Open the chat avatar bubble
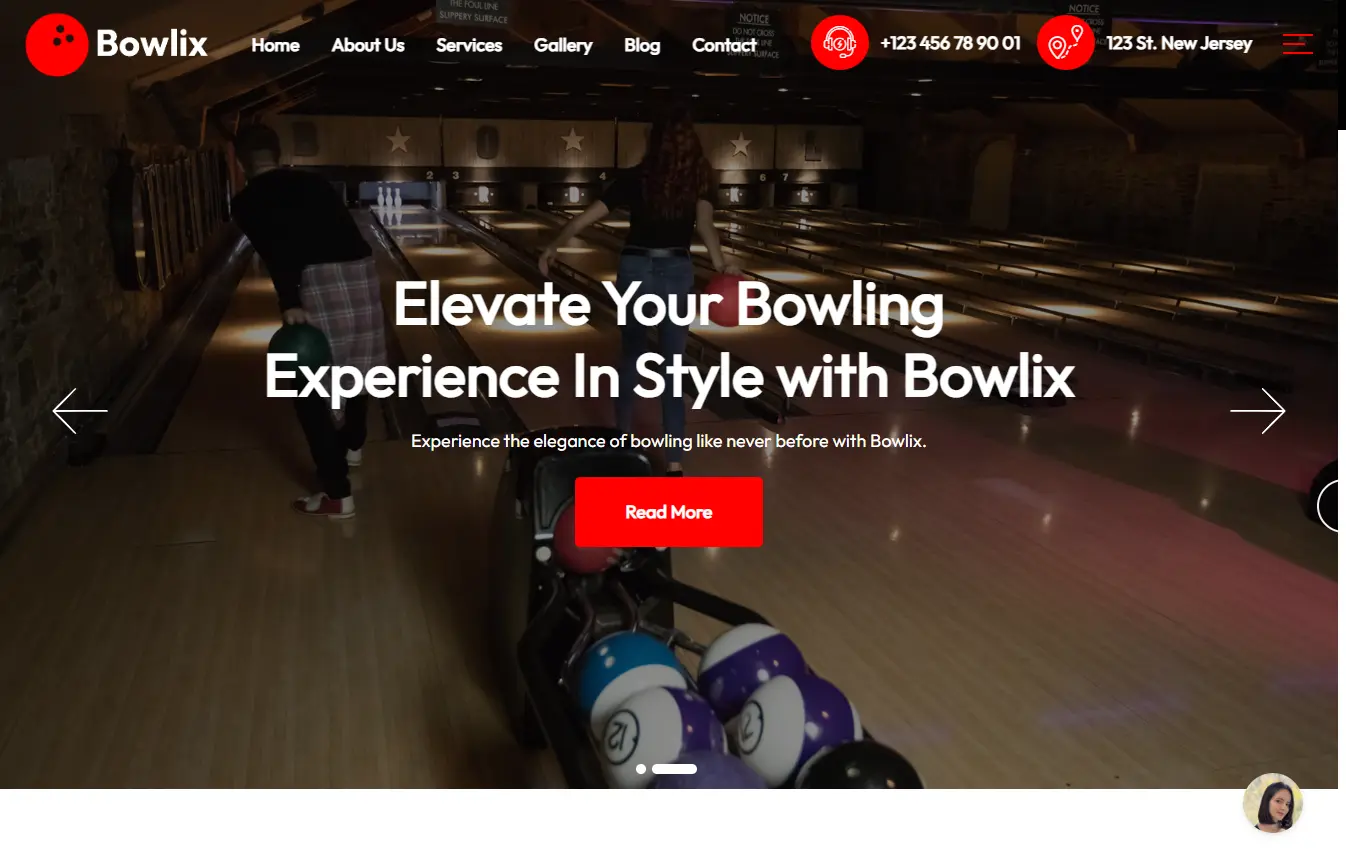Viewport: 1346px width, 849px height. [1273, 803]
